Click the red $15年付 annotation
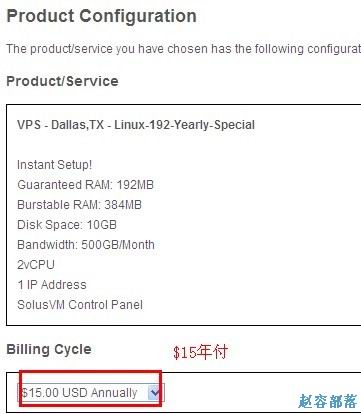 200,352
